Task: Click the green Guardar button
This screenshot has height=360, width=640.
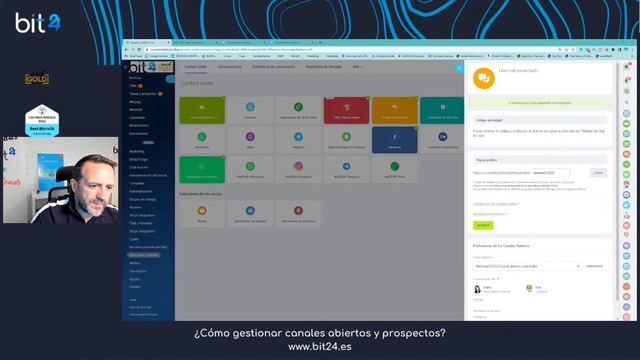Action: pos(483,225)
